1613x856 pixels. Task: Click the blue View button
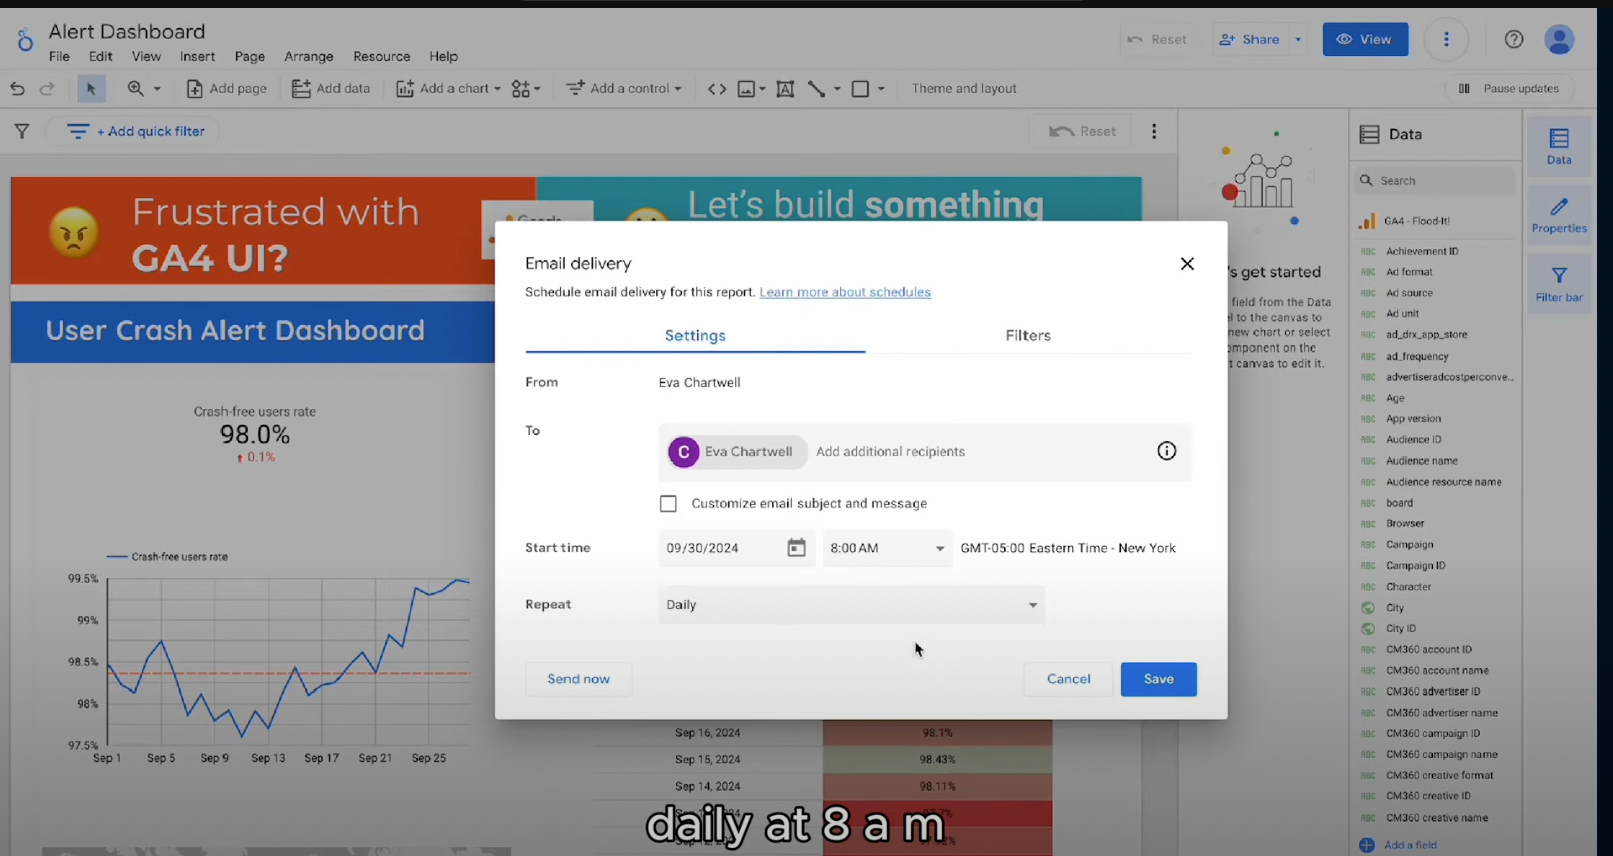[x=1365, y=40]
